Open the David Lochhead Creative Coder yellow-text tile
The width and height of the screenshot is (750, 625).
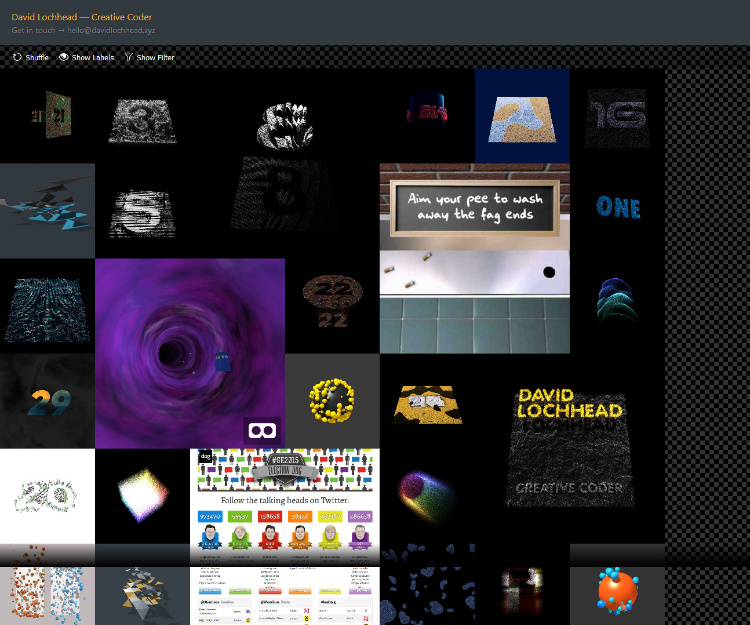(569, 447)
